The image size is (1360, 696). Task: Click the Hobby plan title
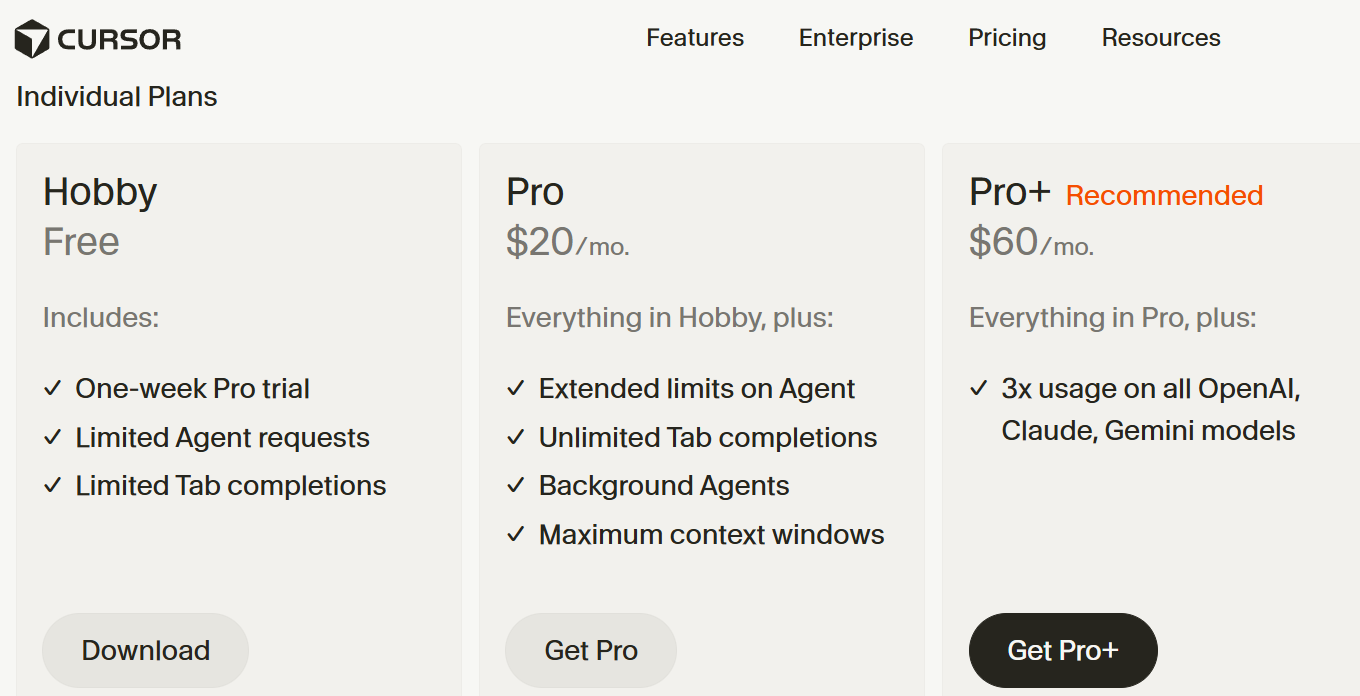100,192
